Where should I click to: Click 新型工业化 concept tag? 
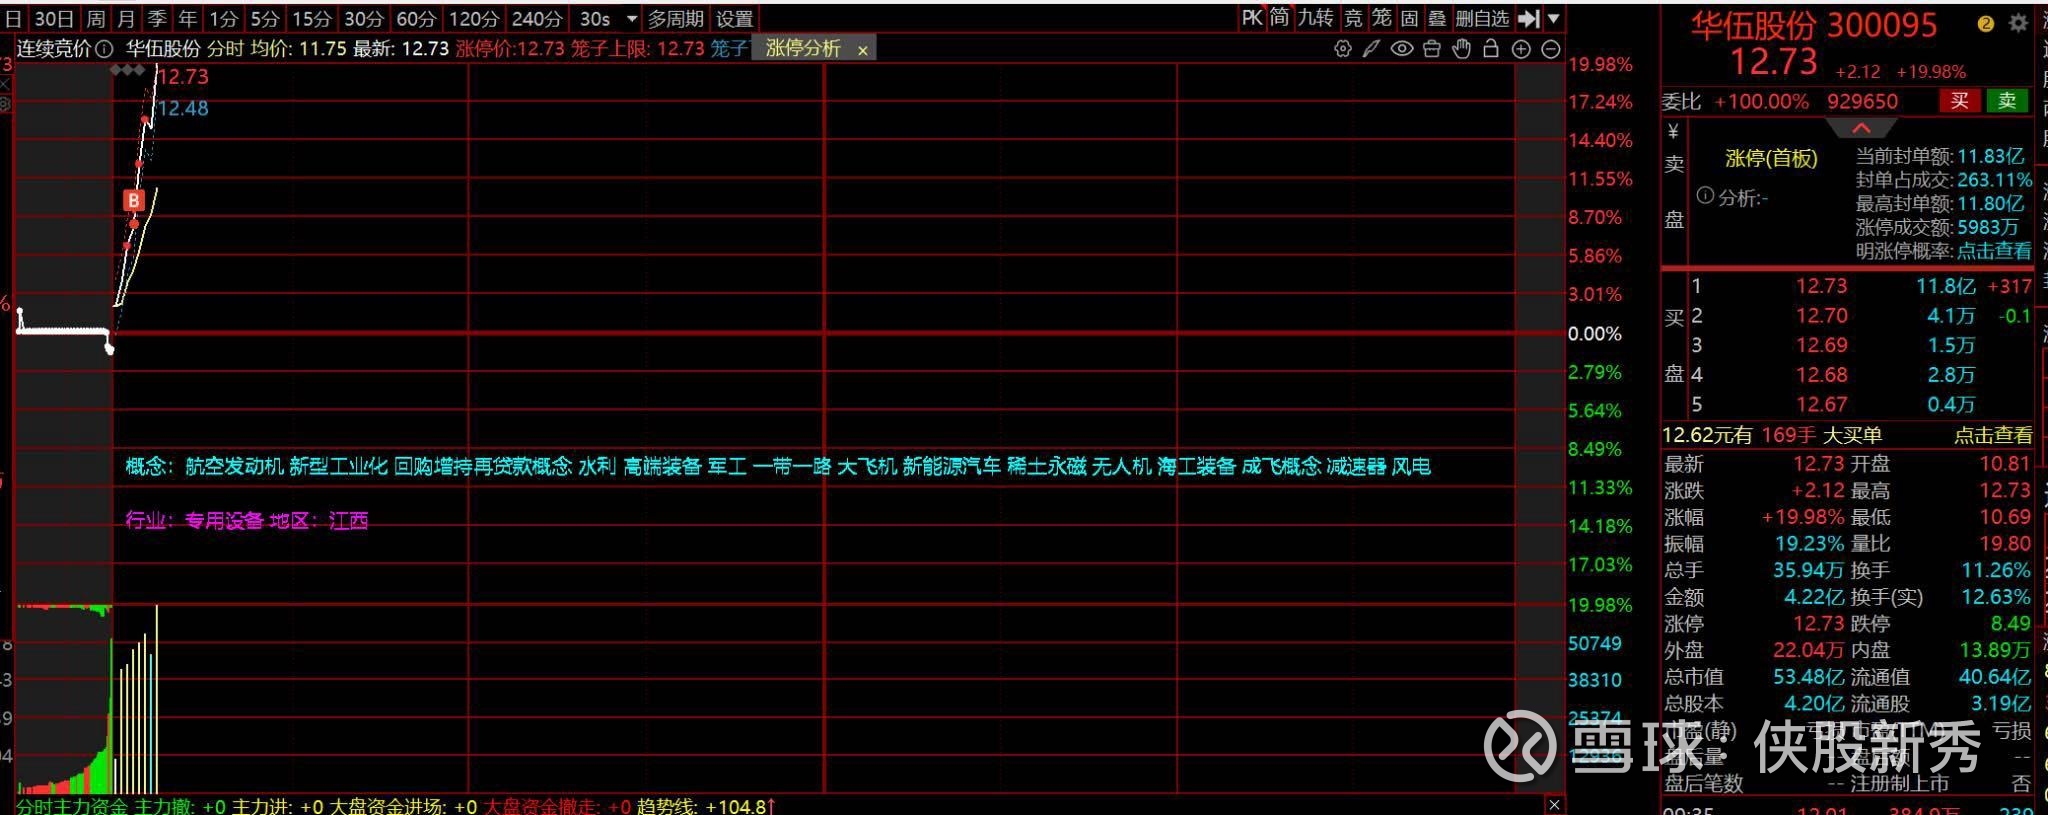(x=338, y=466)
